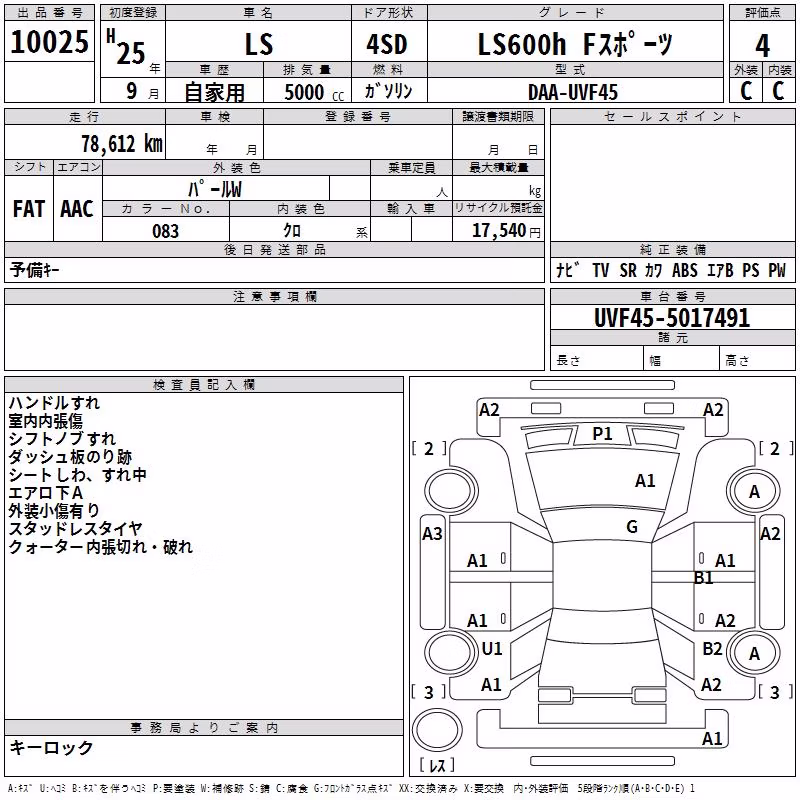Click inspector note スタッドレスタイヤ

75,529
